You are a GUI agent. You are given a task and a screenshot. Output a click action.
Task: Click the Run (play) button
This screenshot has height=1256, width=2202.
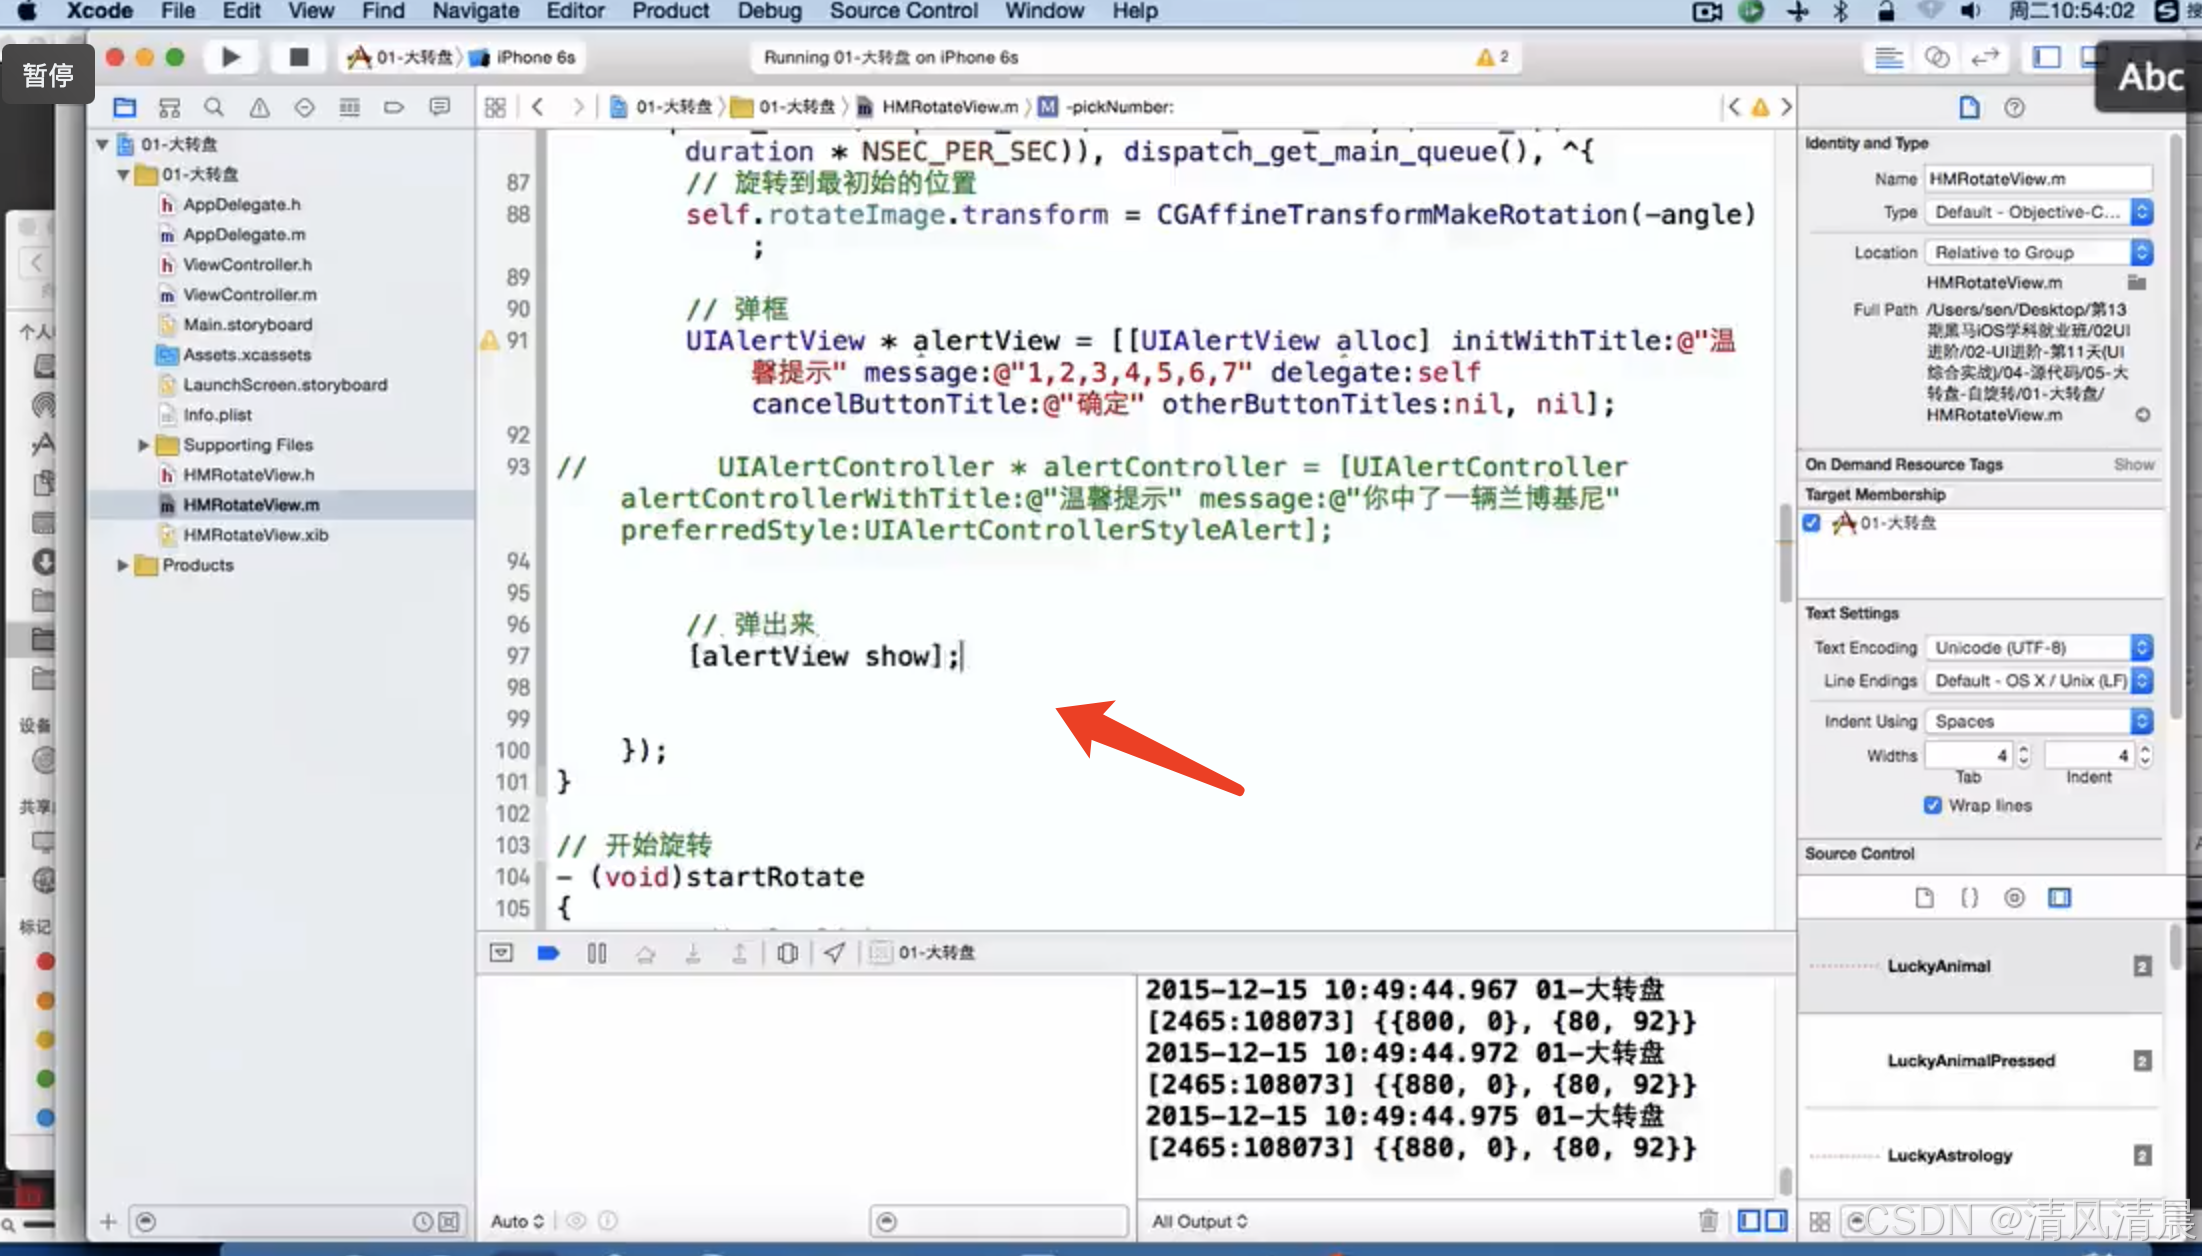pos(231,57)
